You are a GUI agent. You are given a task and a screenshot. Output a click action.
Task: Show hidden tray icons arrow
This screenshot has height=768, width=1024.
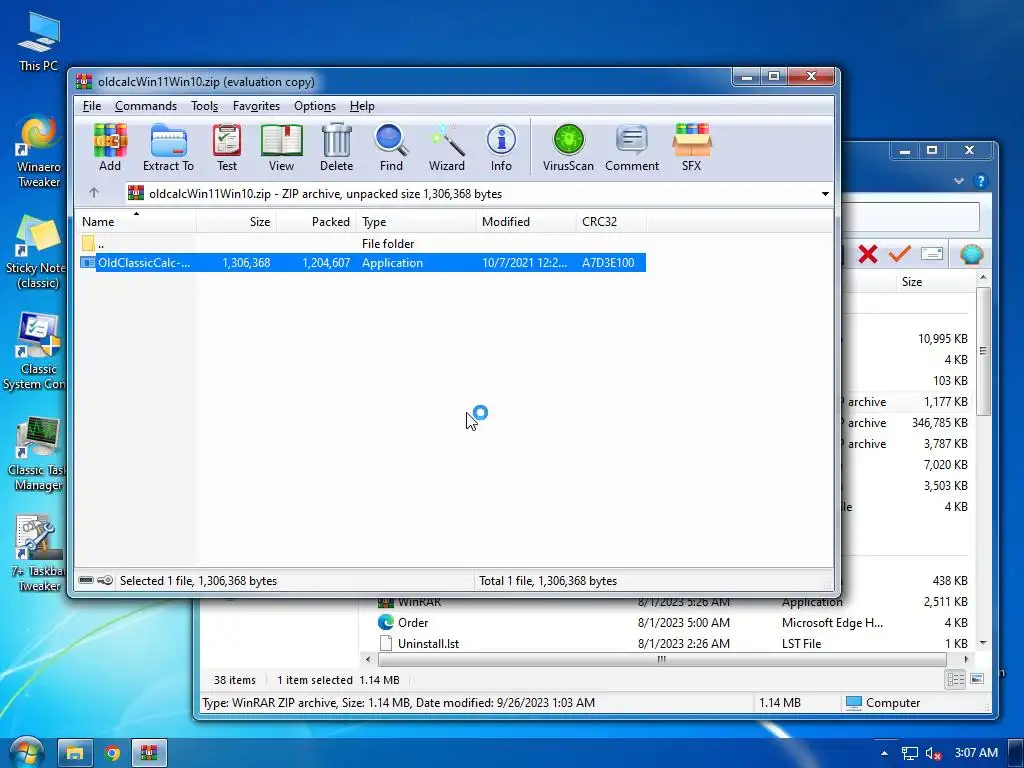tap(884, 753)
